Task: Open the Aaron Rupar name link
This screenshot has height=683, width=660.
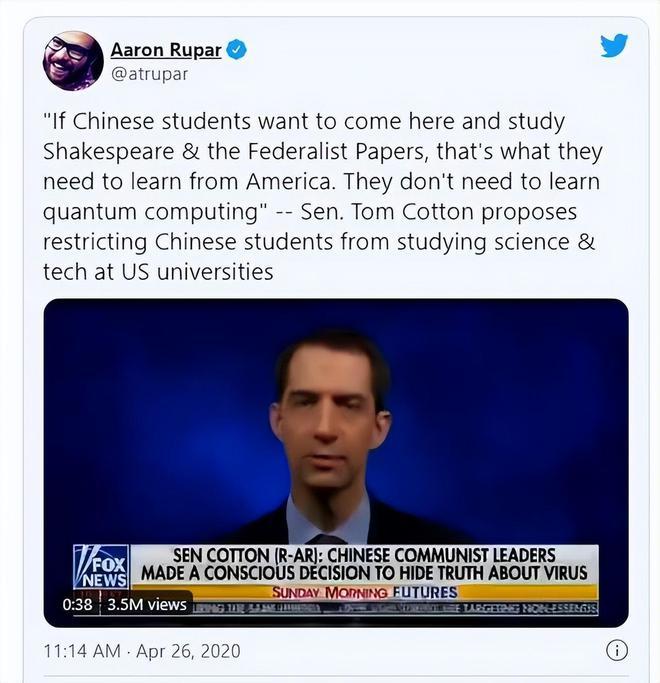Action: 166,50
